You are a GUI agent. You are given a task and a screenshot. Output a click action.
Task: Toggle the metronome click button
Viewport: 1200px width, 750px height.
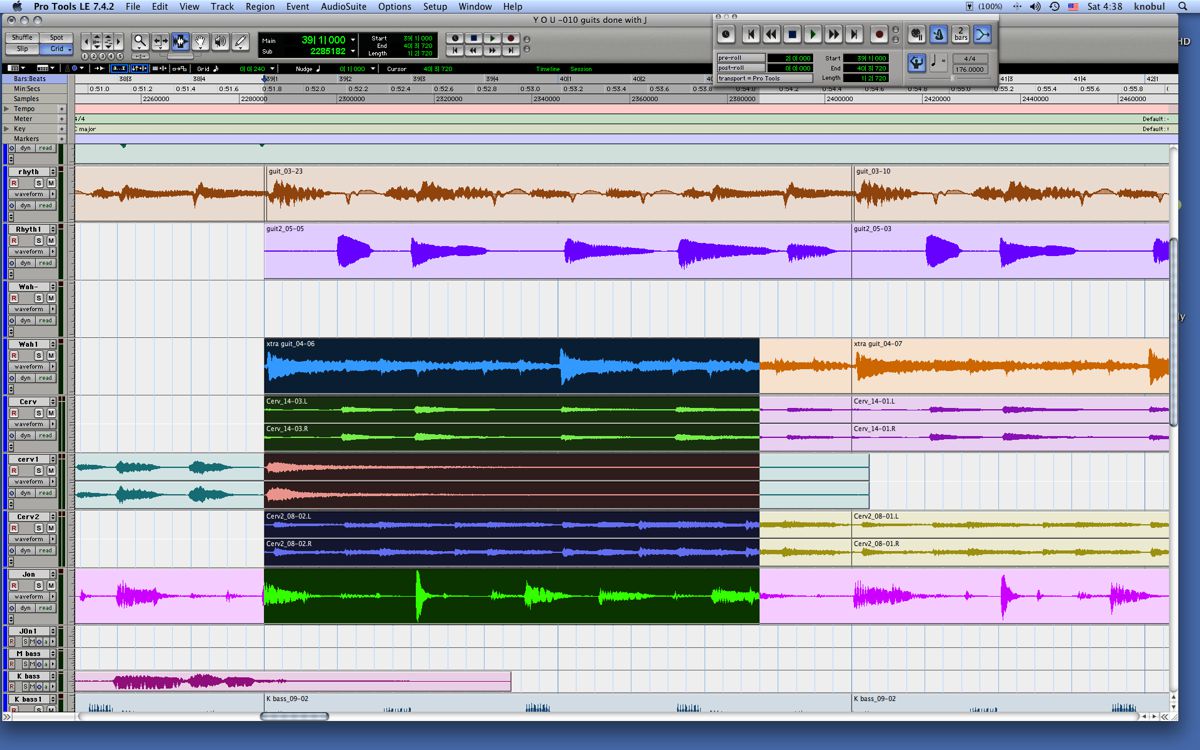pyautogui.click(x=939, y=34)
